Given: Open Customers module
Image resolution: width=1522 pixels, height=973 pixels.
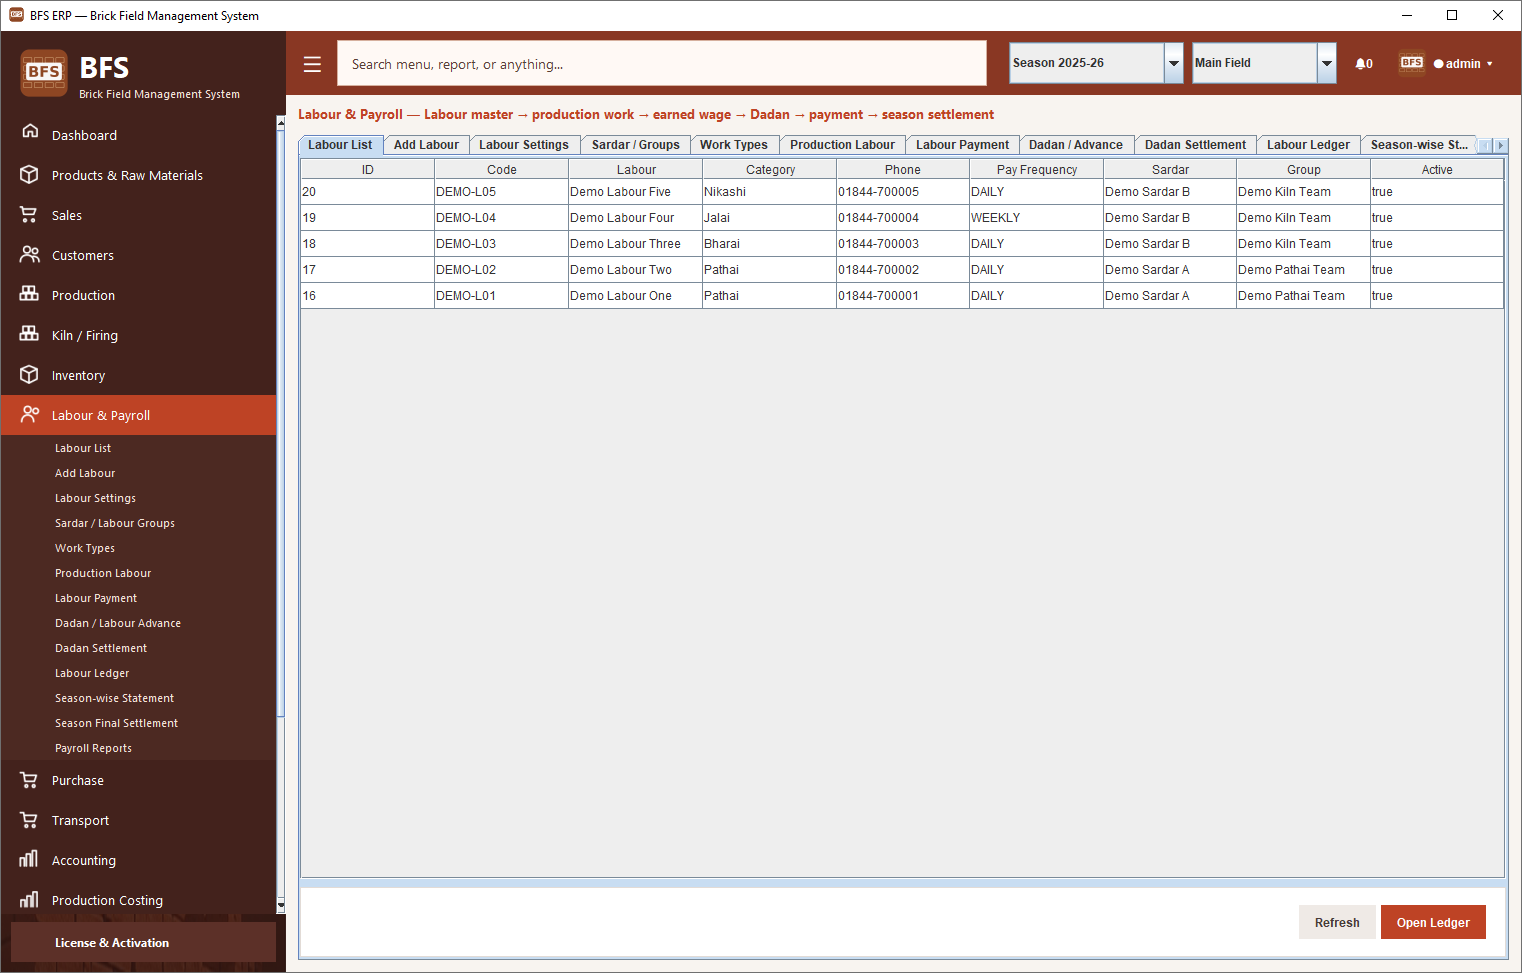Looking at the screenshot, I should pos(138,255).
